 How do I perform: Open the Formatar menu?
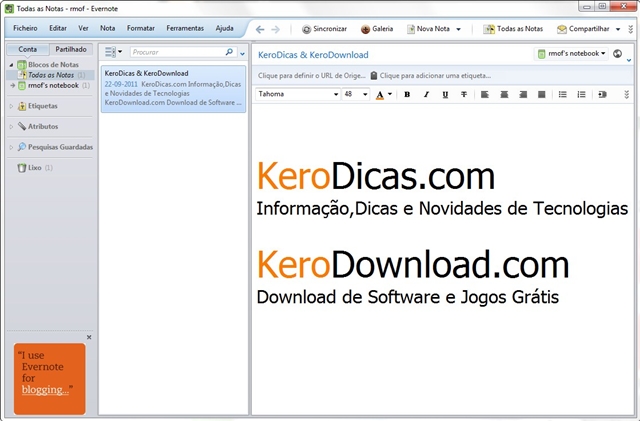click(x=141, y=28)
